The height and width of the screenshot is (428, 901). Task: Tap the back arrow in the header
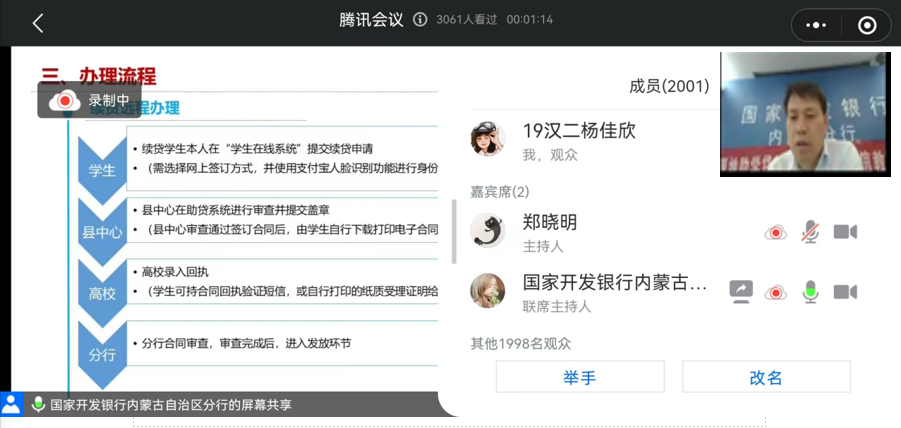click(38, 23)
